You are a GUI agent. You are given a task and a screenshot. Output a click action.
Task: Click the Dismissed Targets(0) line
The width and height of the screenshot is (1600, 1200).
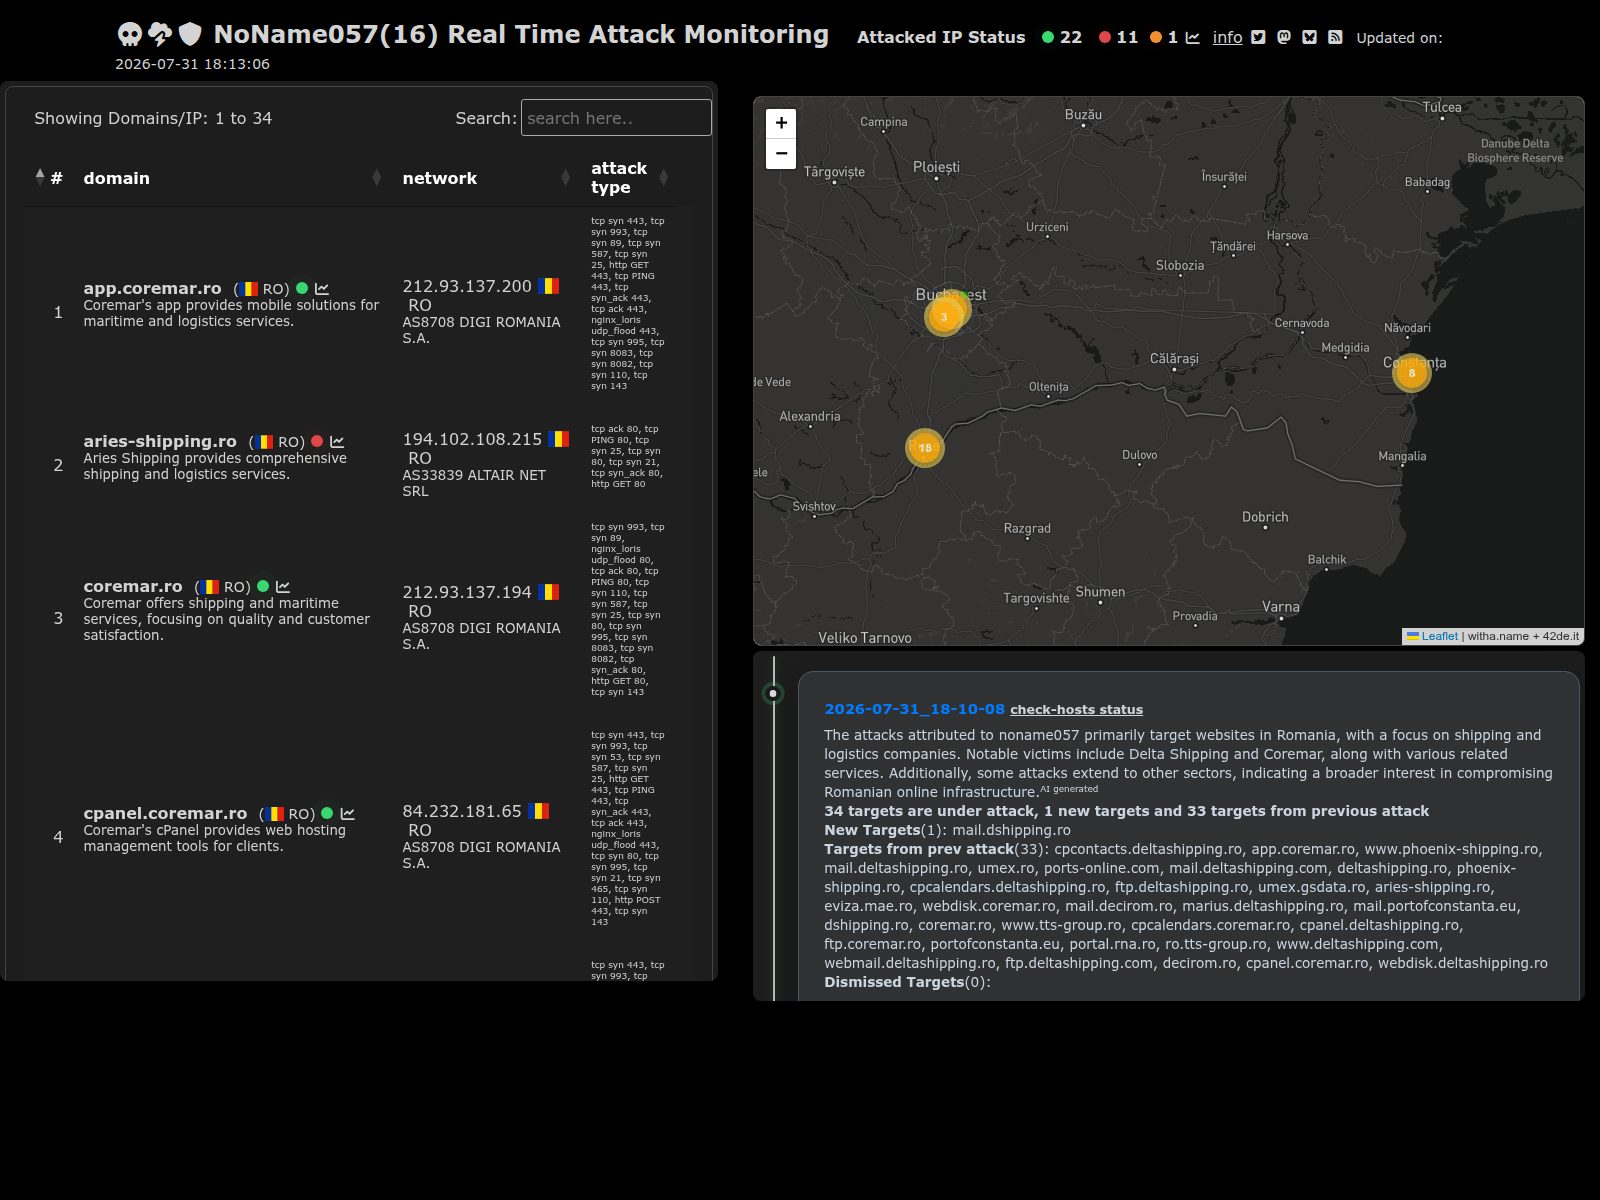[x=907, y=982]
